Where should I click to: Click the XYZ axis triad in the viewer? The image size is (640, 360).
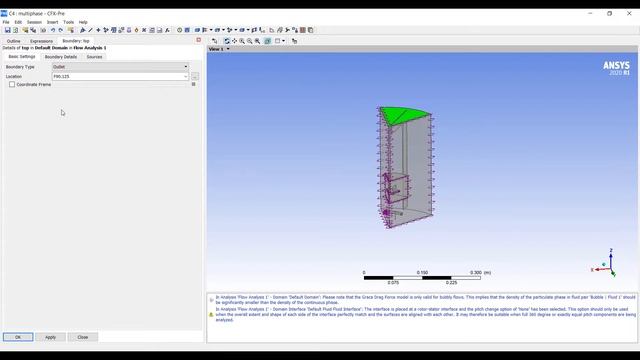click(x=604, y=263)
